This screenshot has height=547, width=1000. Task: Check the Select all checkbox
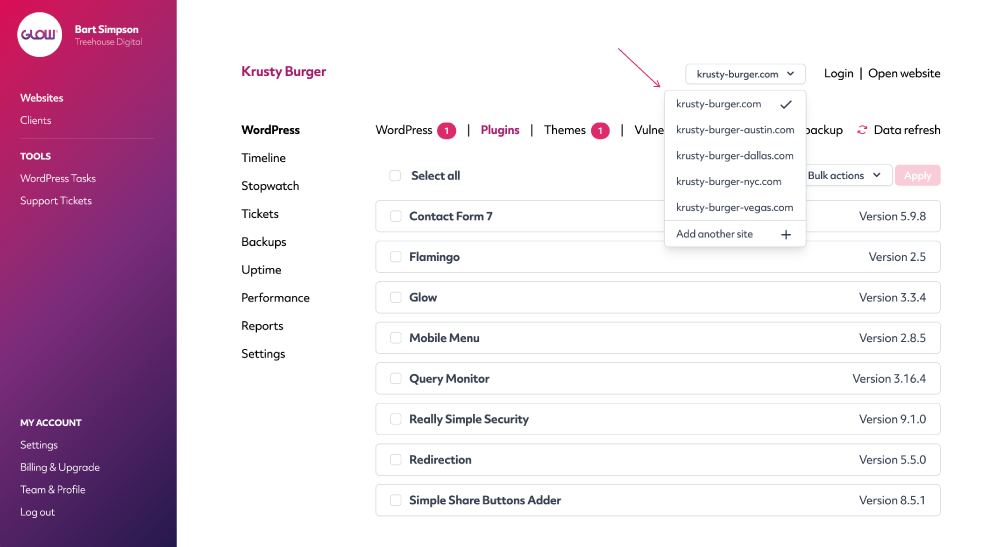(395, 175)
